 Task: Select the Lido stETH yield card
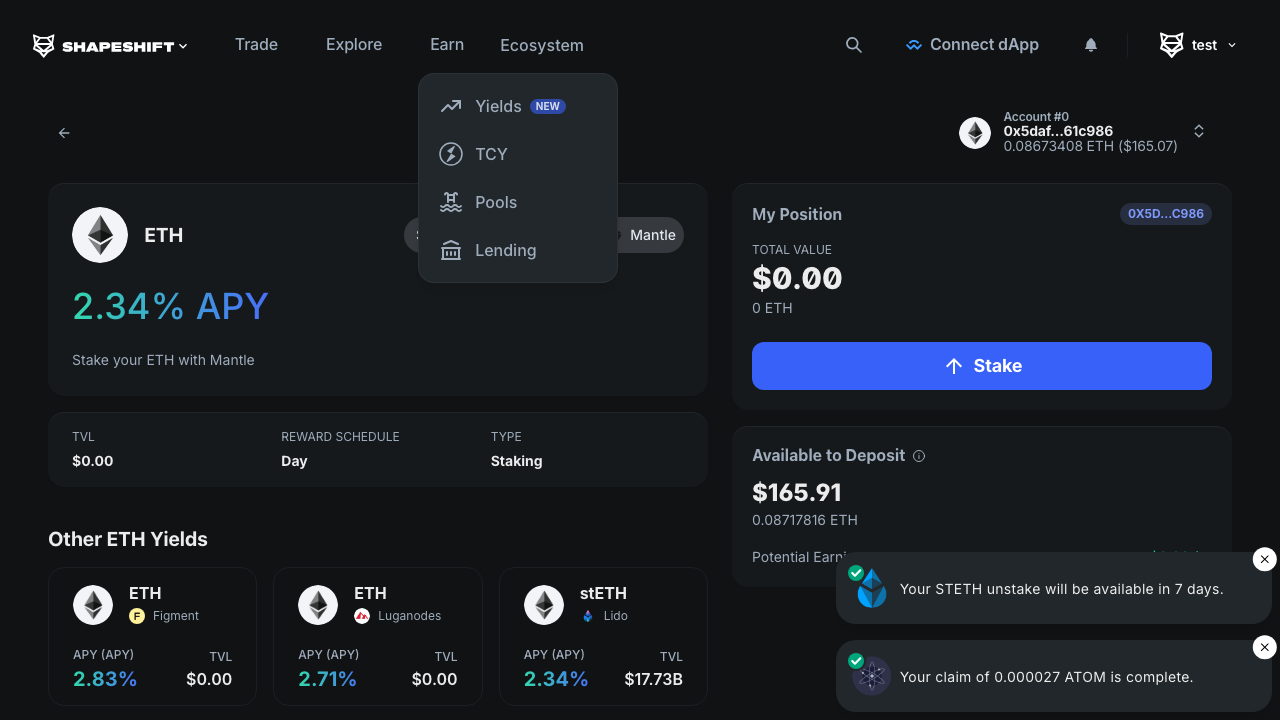coord(603,636)
